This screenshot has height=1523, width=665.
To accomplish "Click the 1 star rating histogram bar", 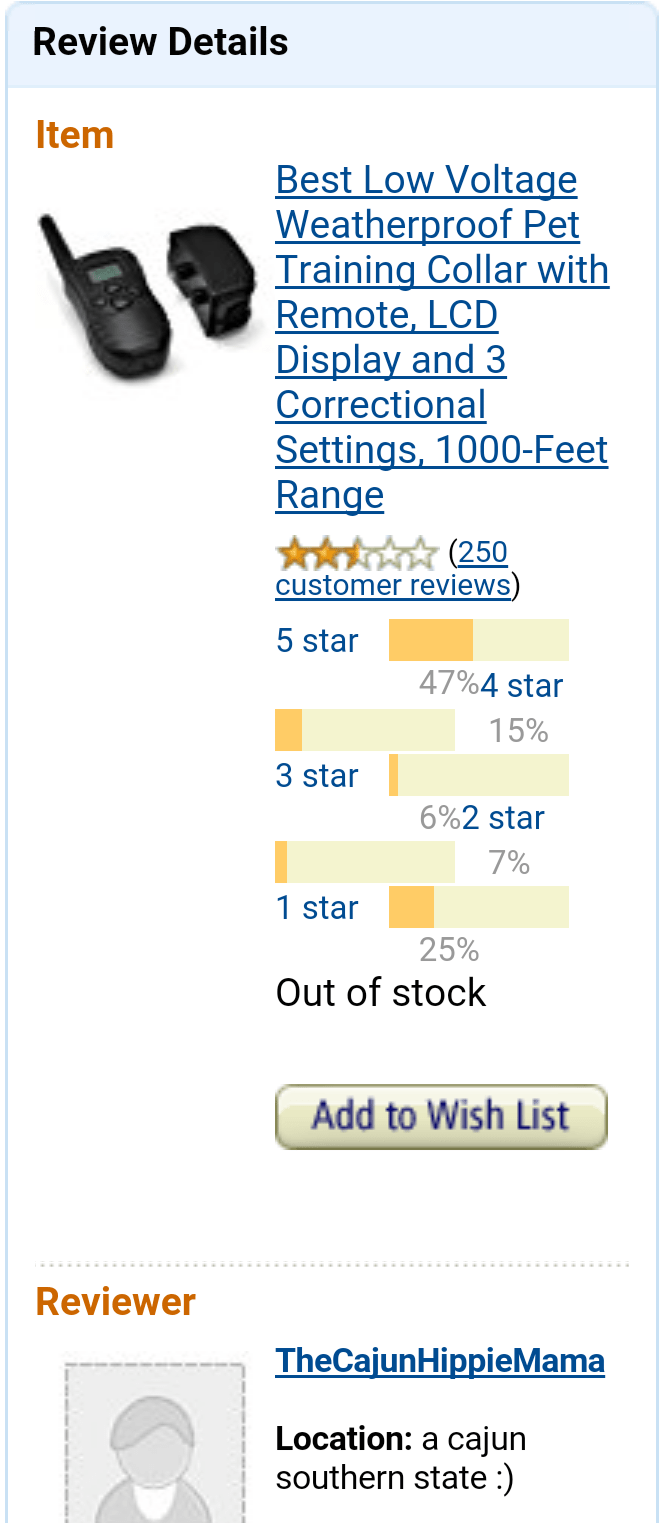I will 478,907.
